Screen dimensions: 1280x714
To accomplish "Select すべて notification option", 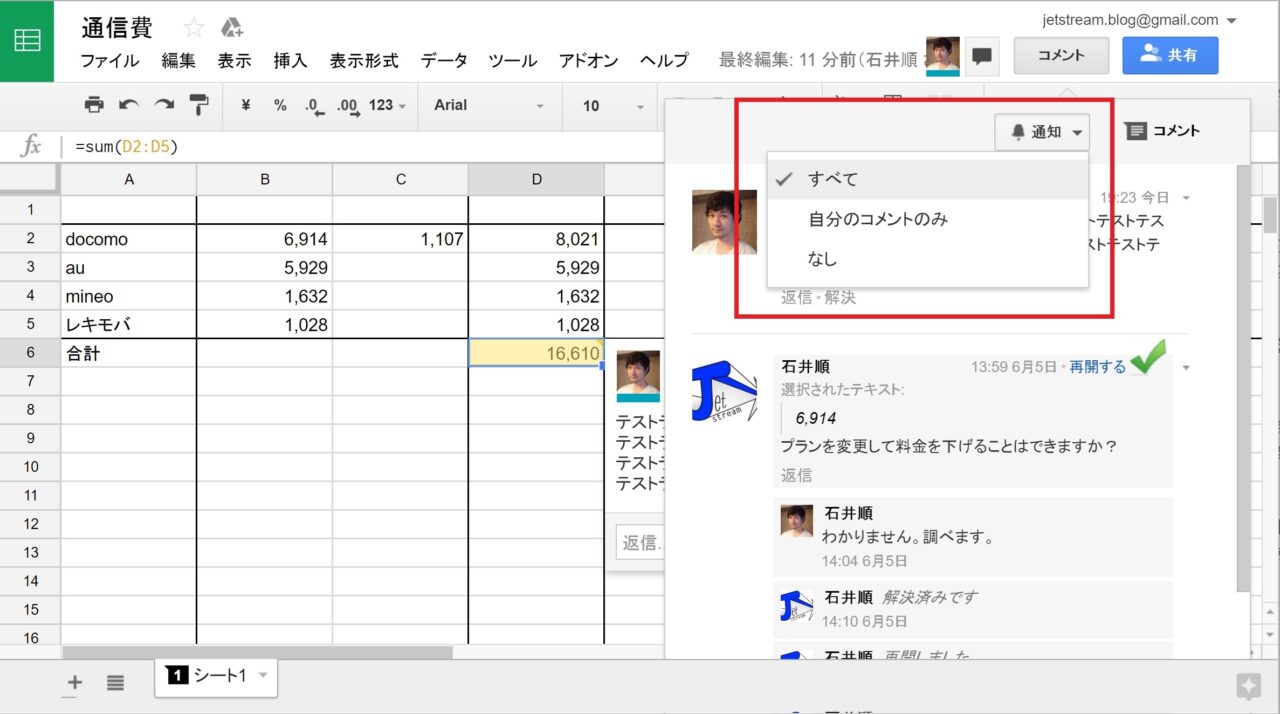I will [833, 179].
